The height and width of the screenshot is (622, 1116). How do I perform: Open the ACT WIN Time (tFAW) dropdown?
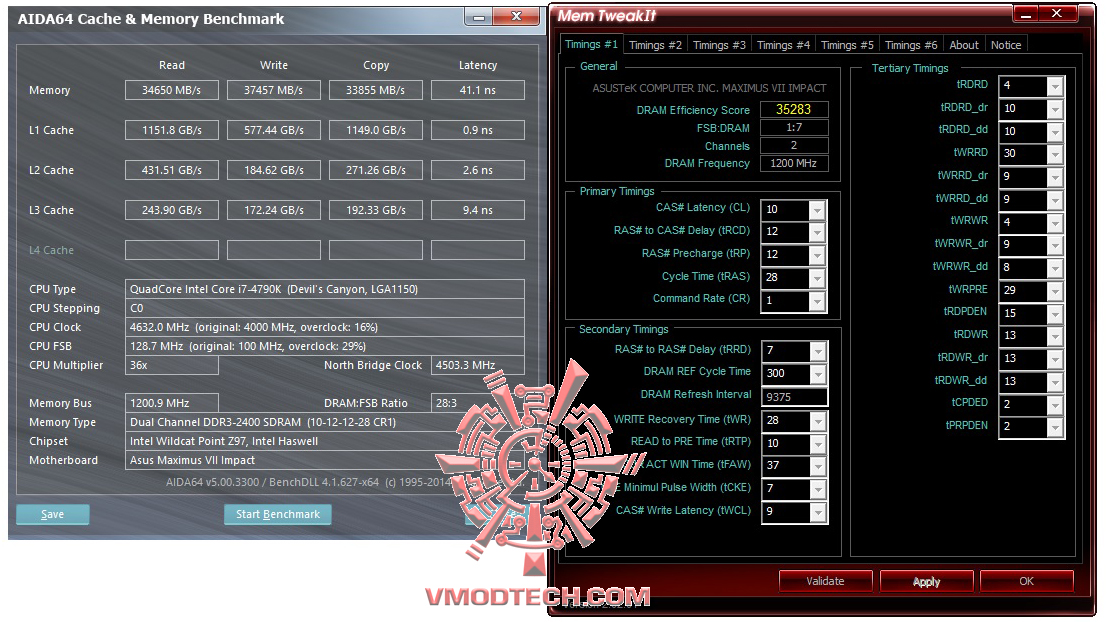[x=818, y=466]
